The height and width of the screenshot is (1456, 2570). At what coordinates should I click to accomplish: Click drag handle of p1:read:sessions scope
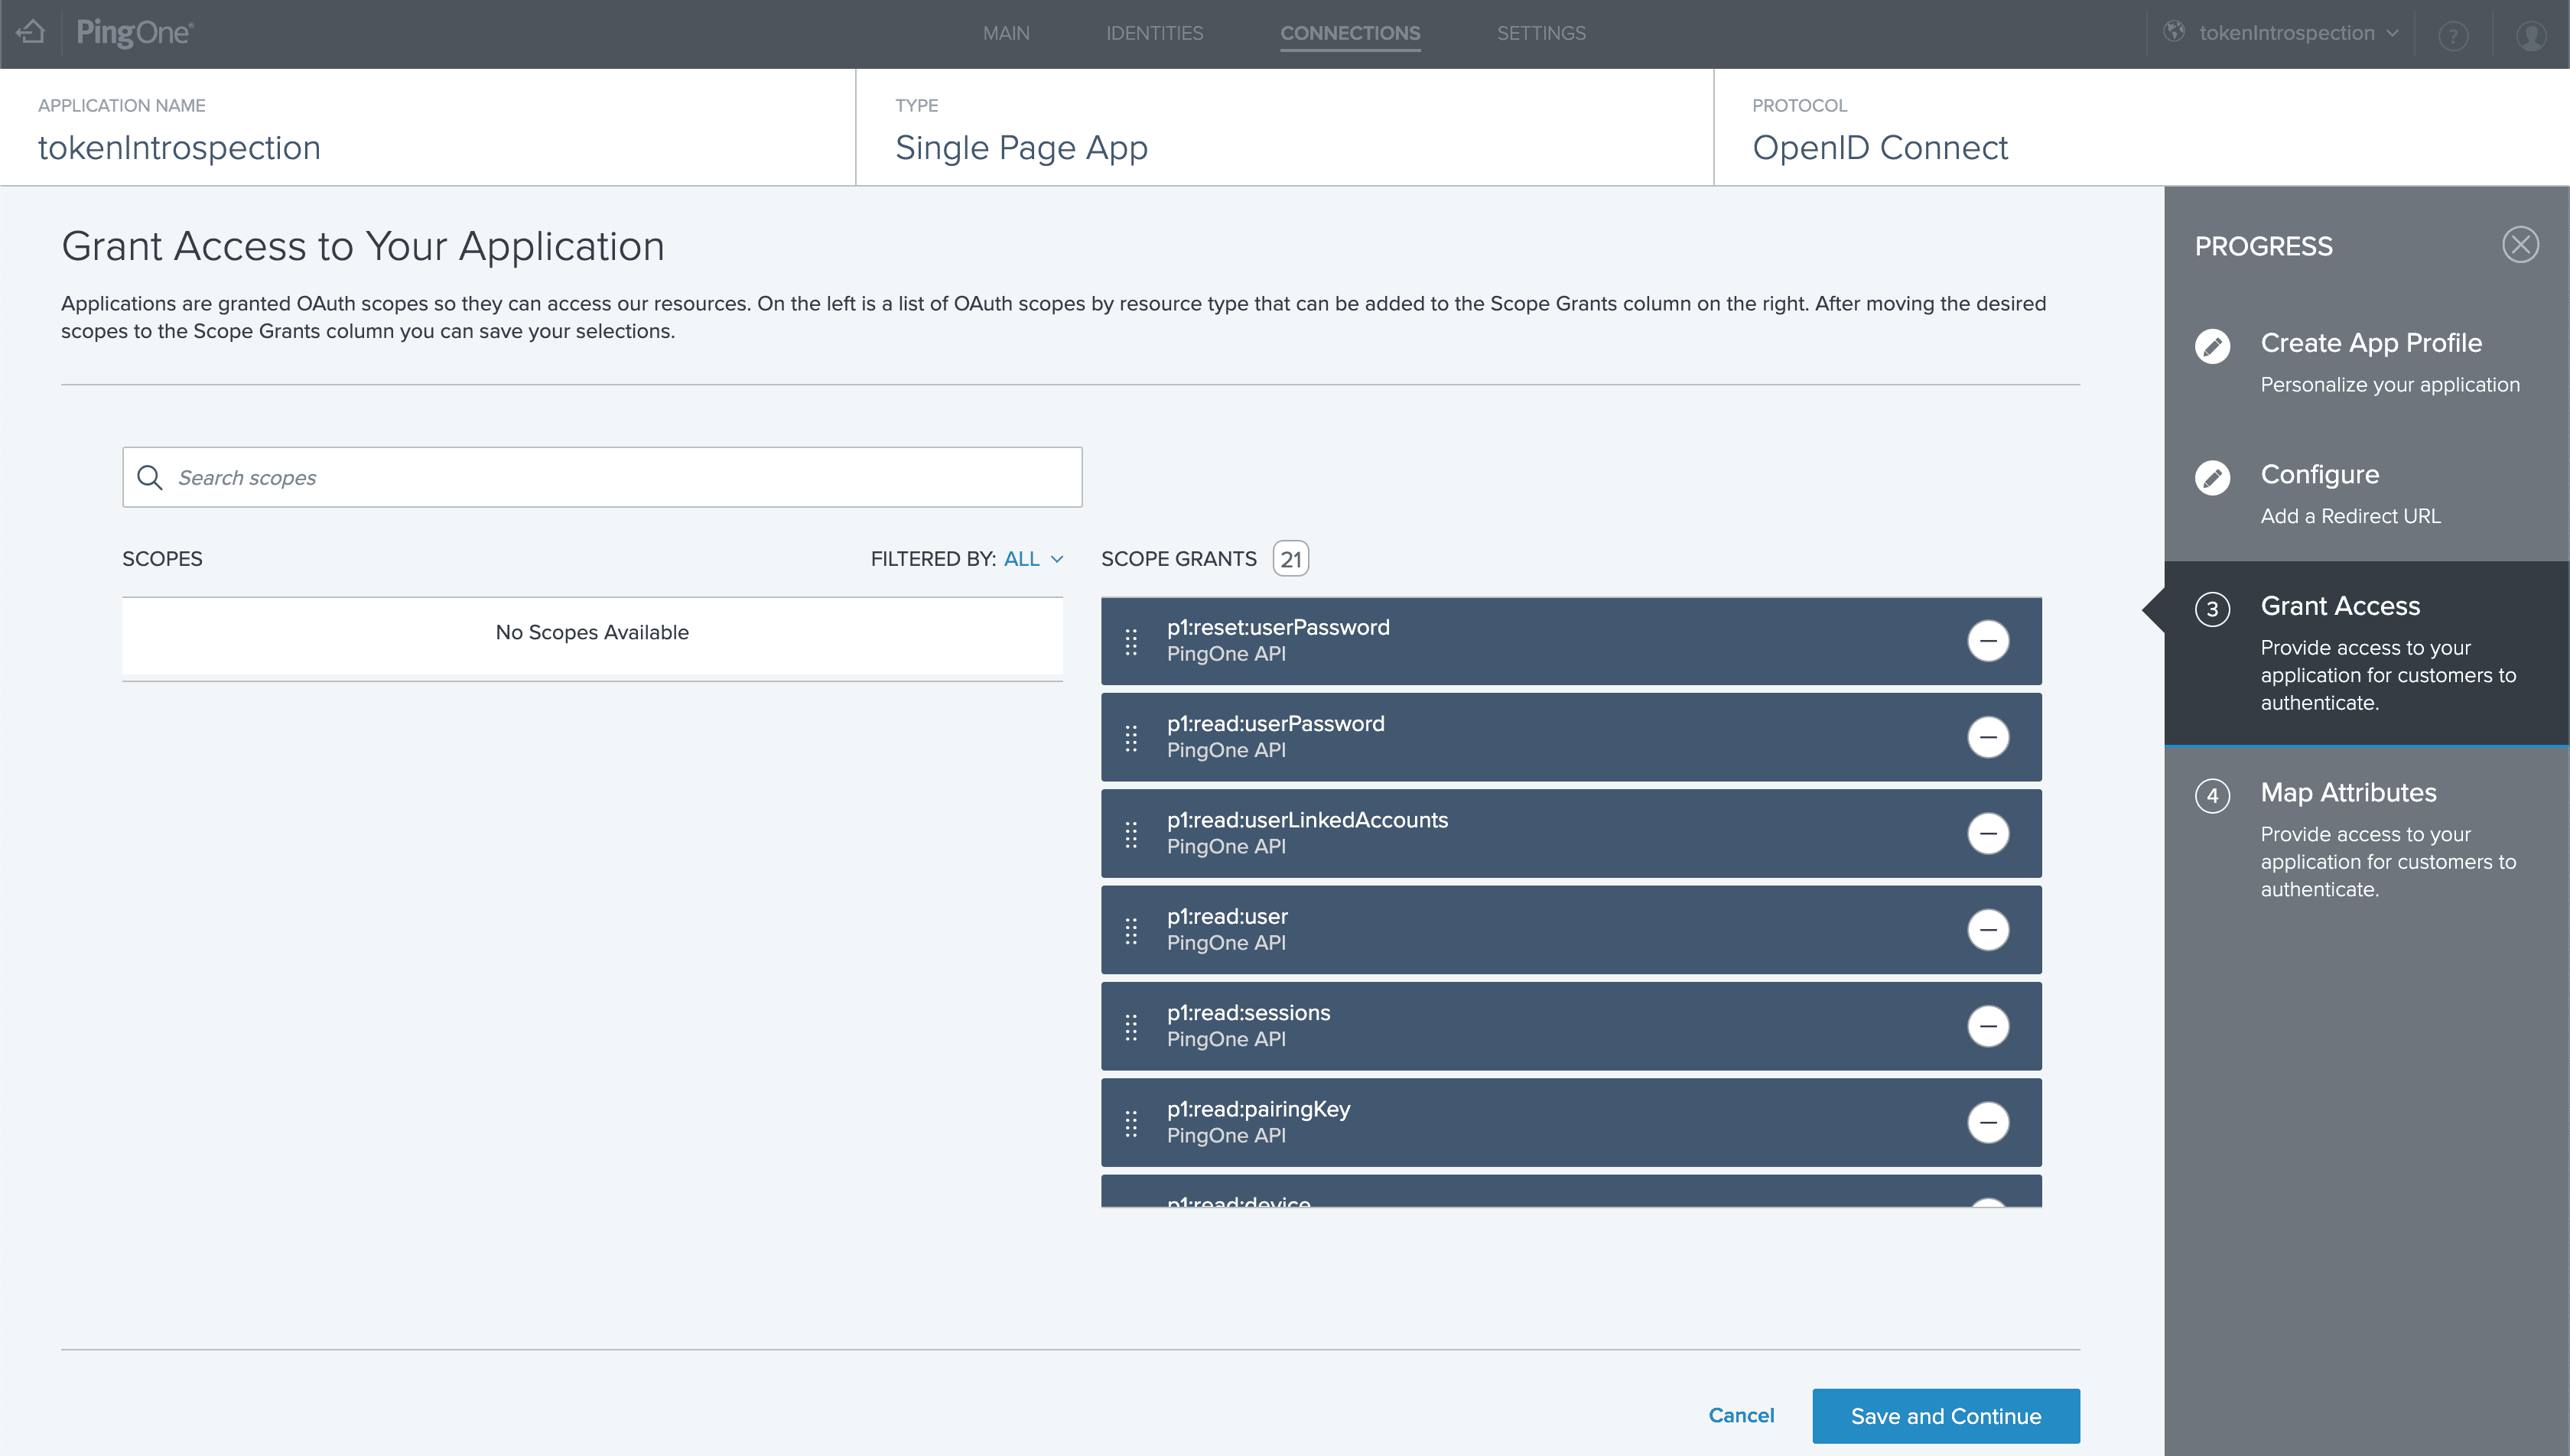click(1131, 1027)
